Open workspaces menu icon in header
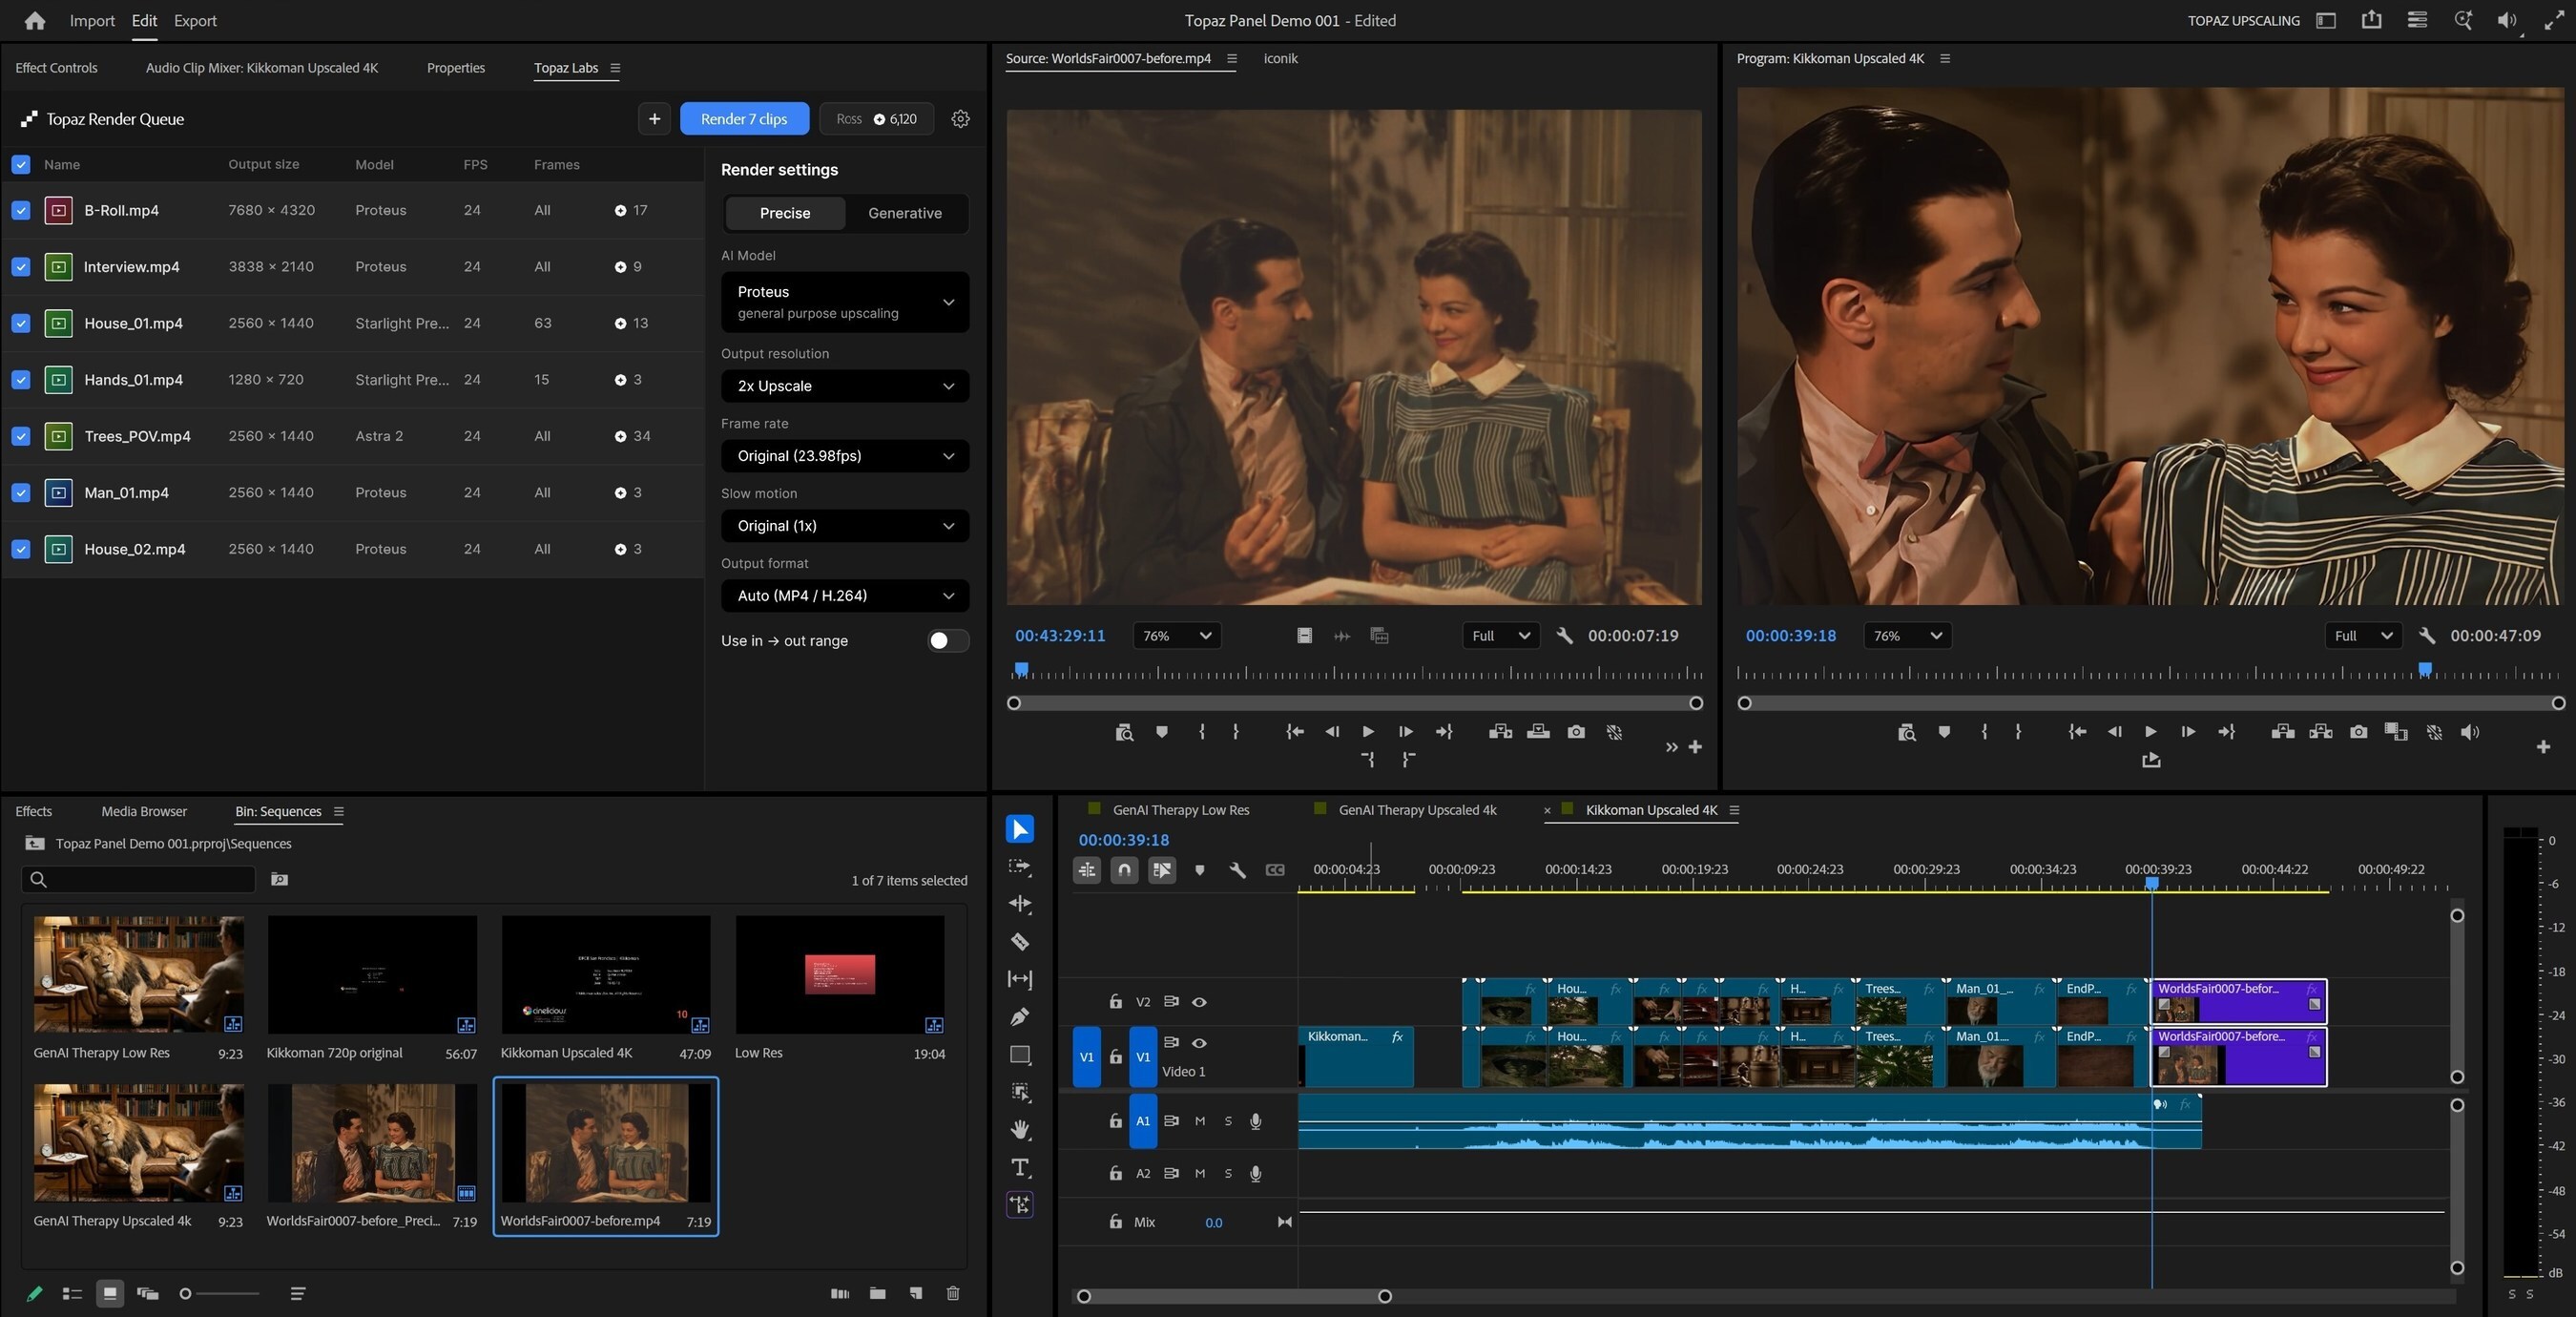This screenshot has width=2576, height=1317. click(2326, 20)
